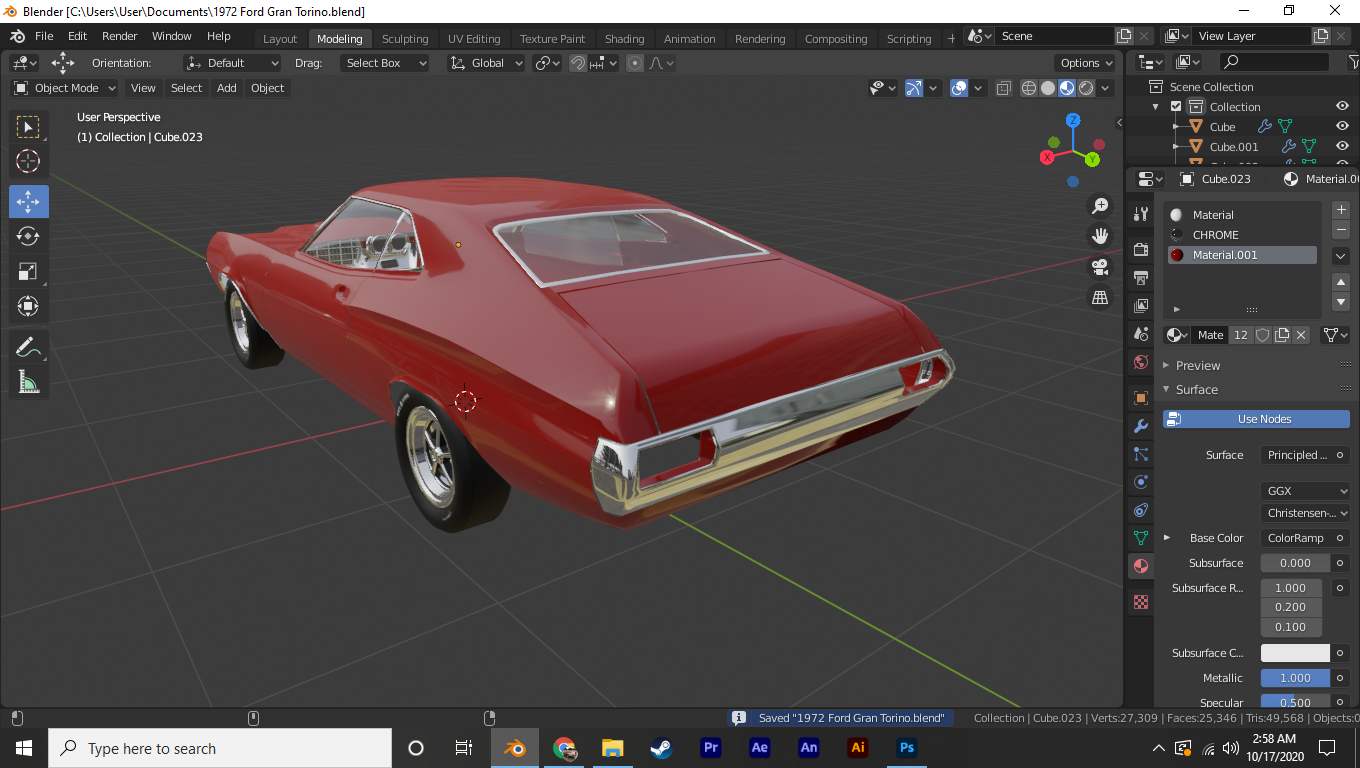The height and width of the screenshot is (768, 1360).
Task: Select the Measure tool
Action: (28, 382)
